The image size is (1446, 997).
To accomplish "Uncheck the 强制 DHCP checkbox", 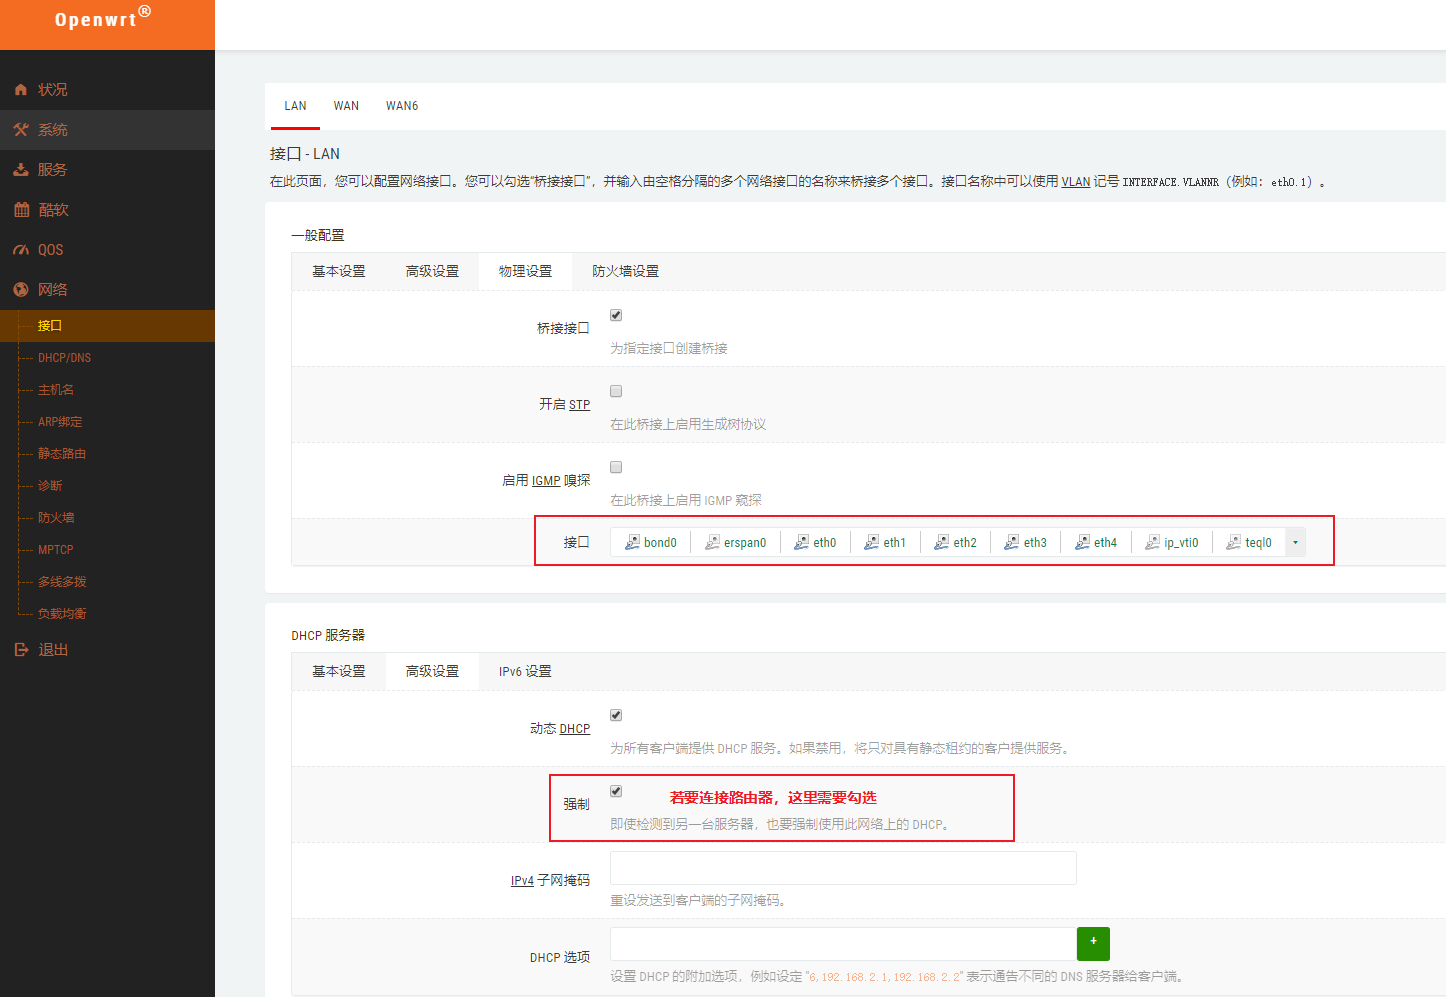I will 615,790.
